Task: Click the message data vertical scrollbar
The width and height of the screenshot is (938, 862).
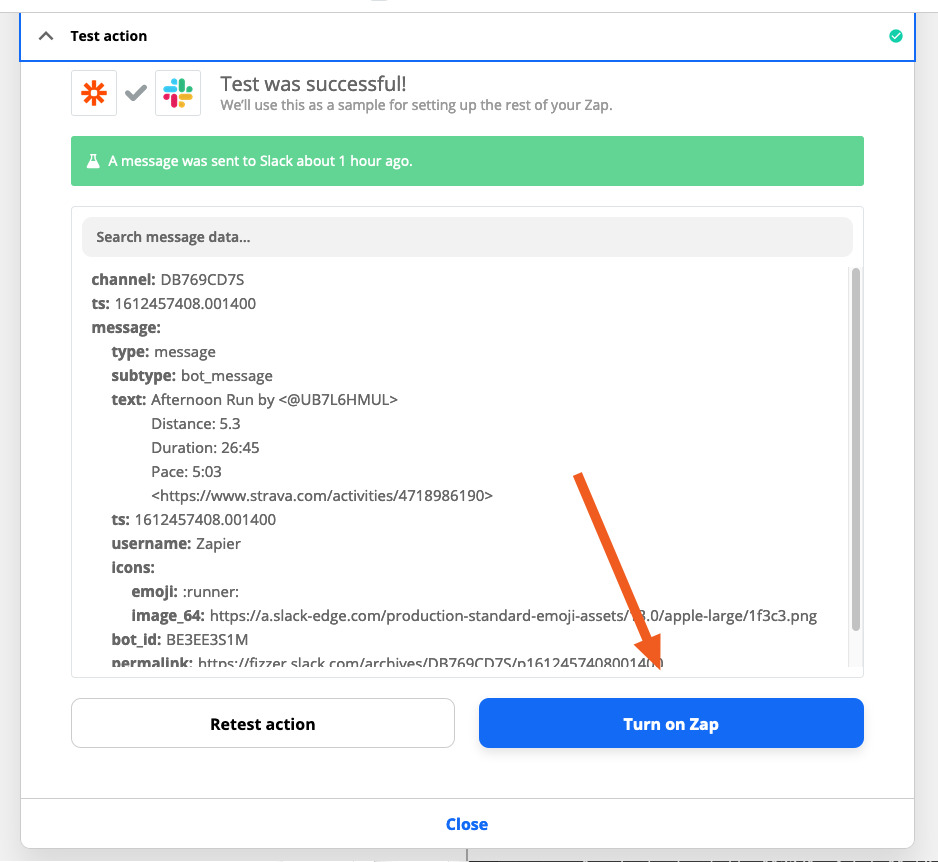Action: click(x=855, y=449)
